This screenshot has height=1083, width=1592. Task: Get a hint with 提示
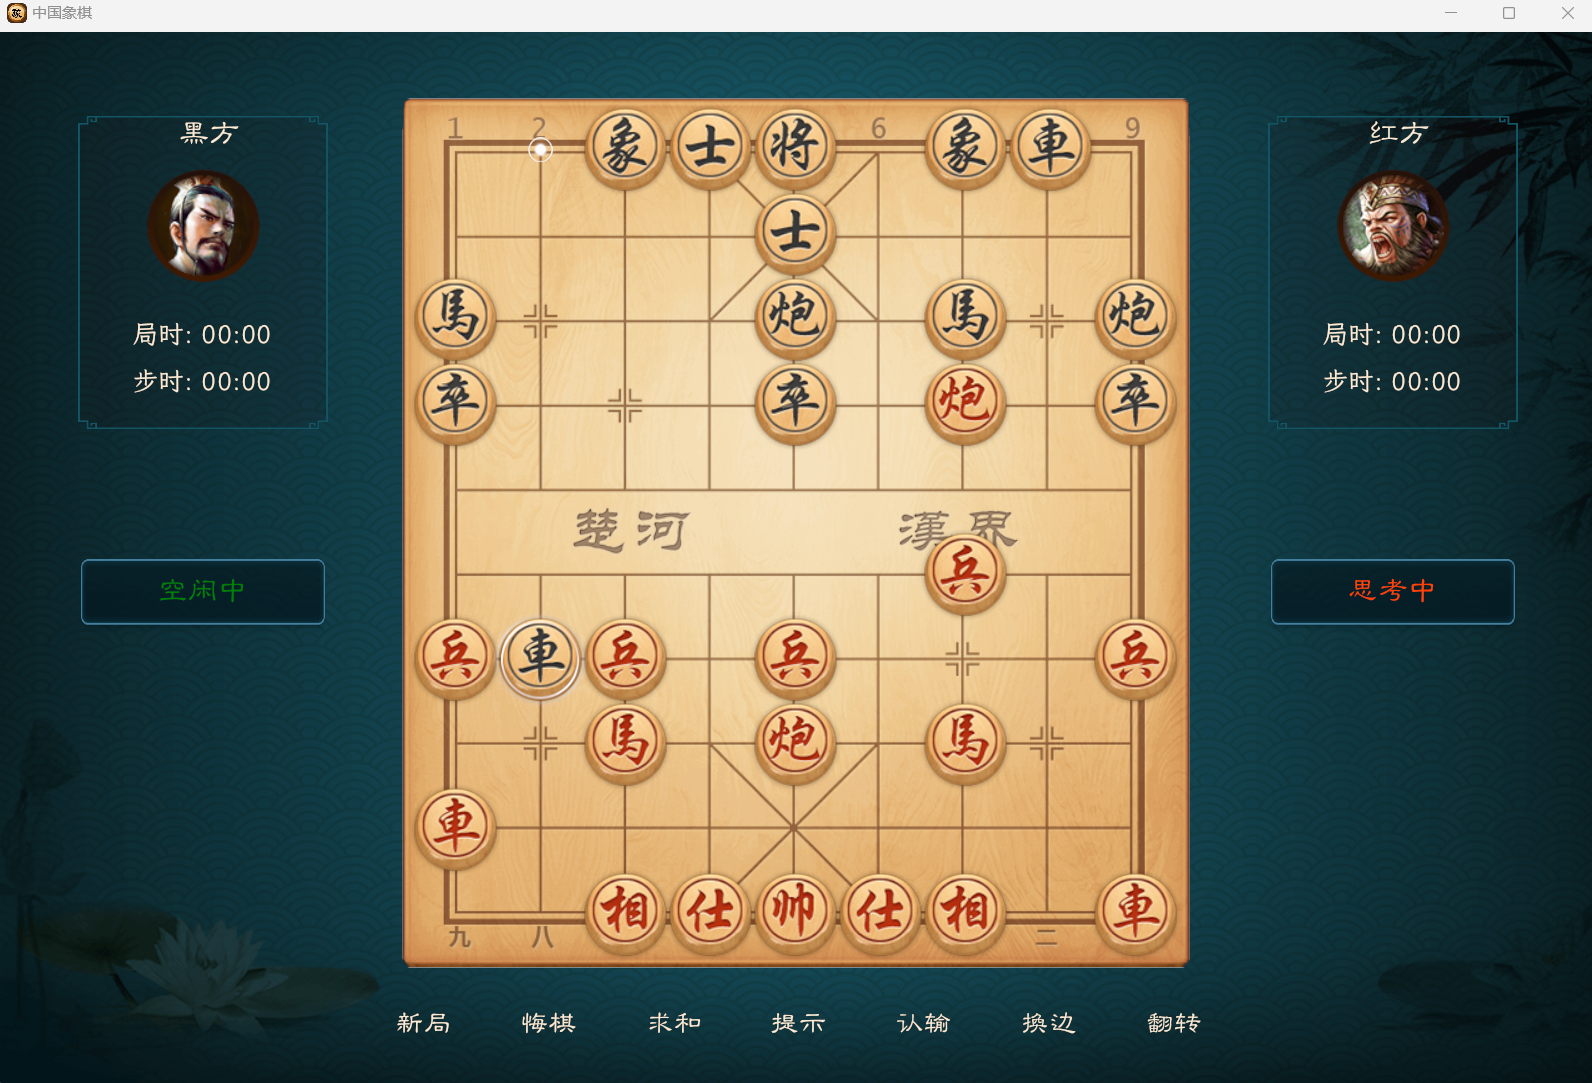[798, 1023]
